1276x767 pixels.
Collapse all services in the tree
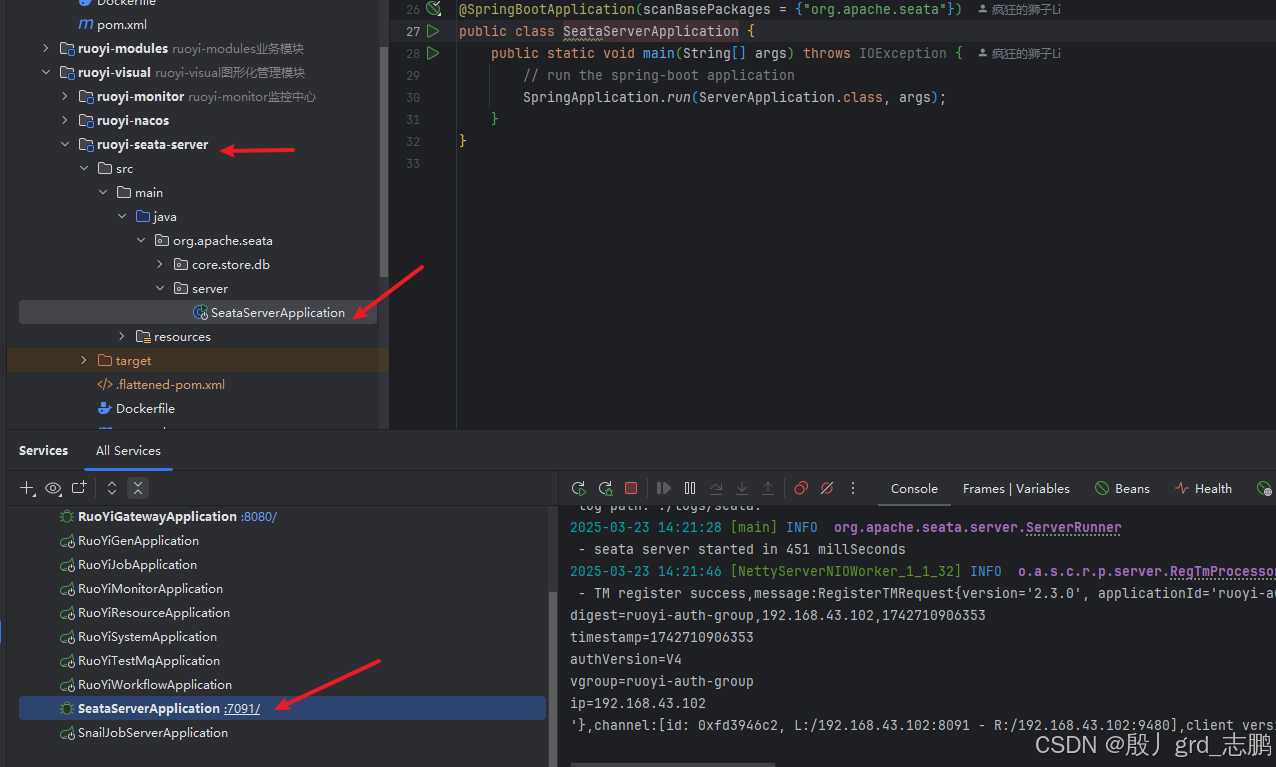138,488
